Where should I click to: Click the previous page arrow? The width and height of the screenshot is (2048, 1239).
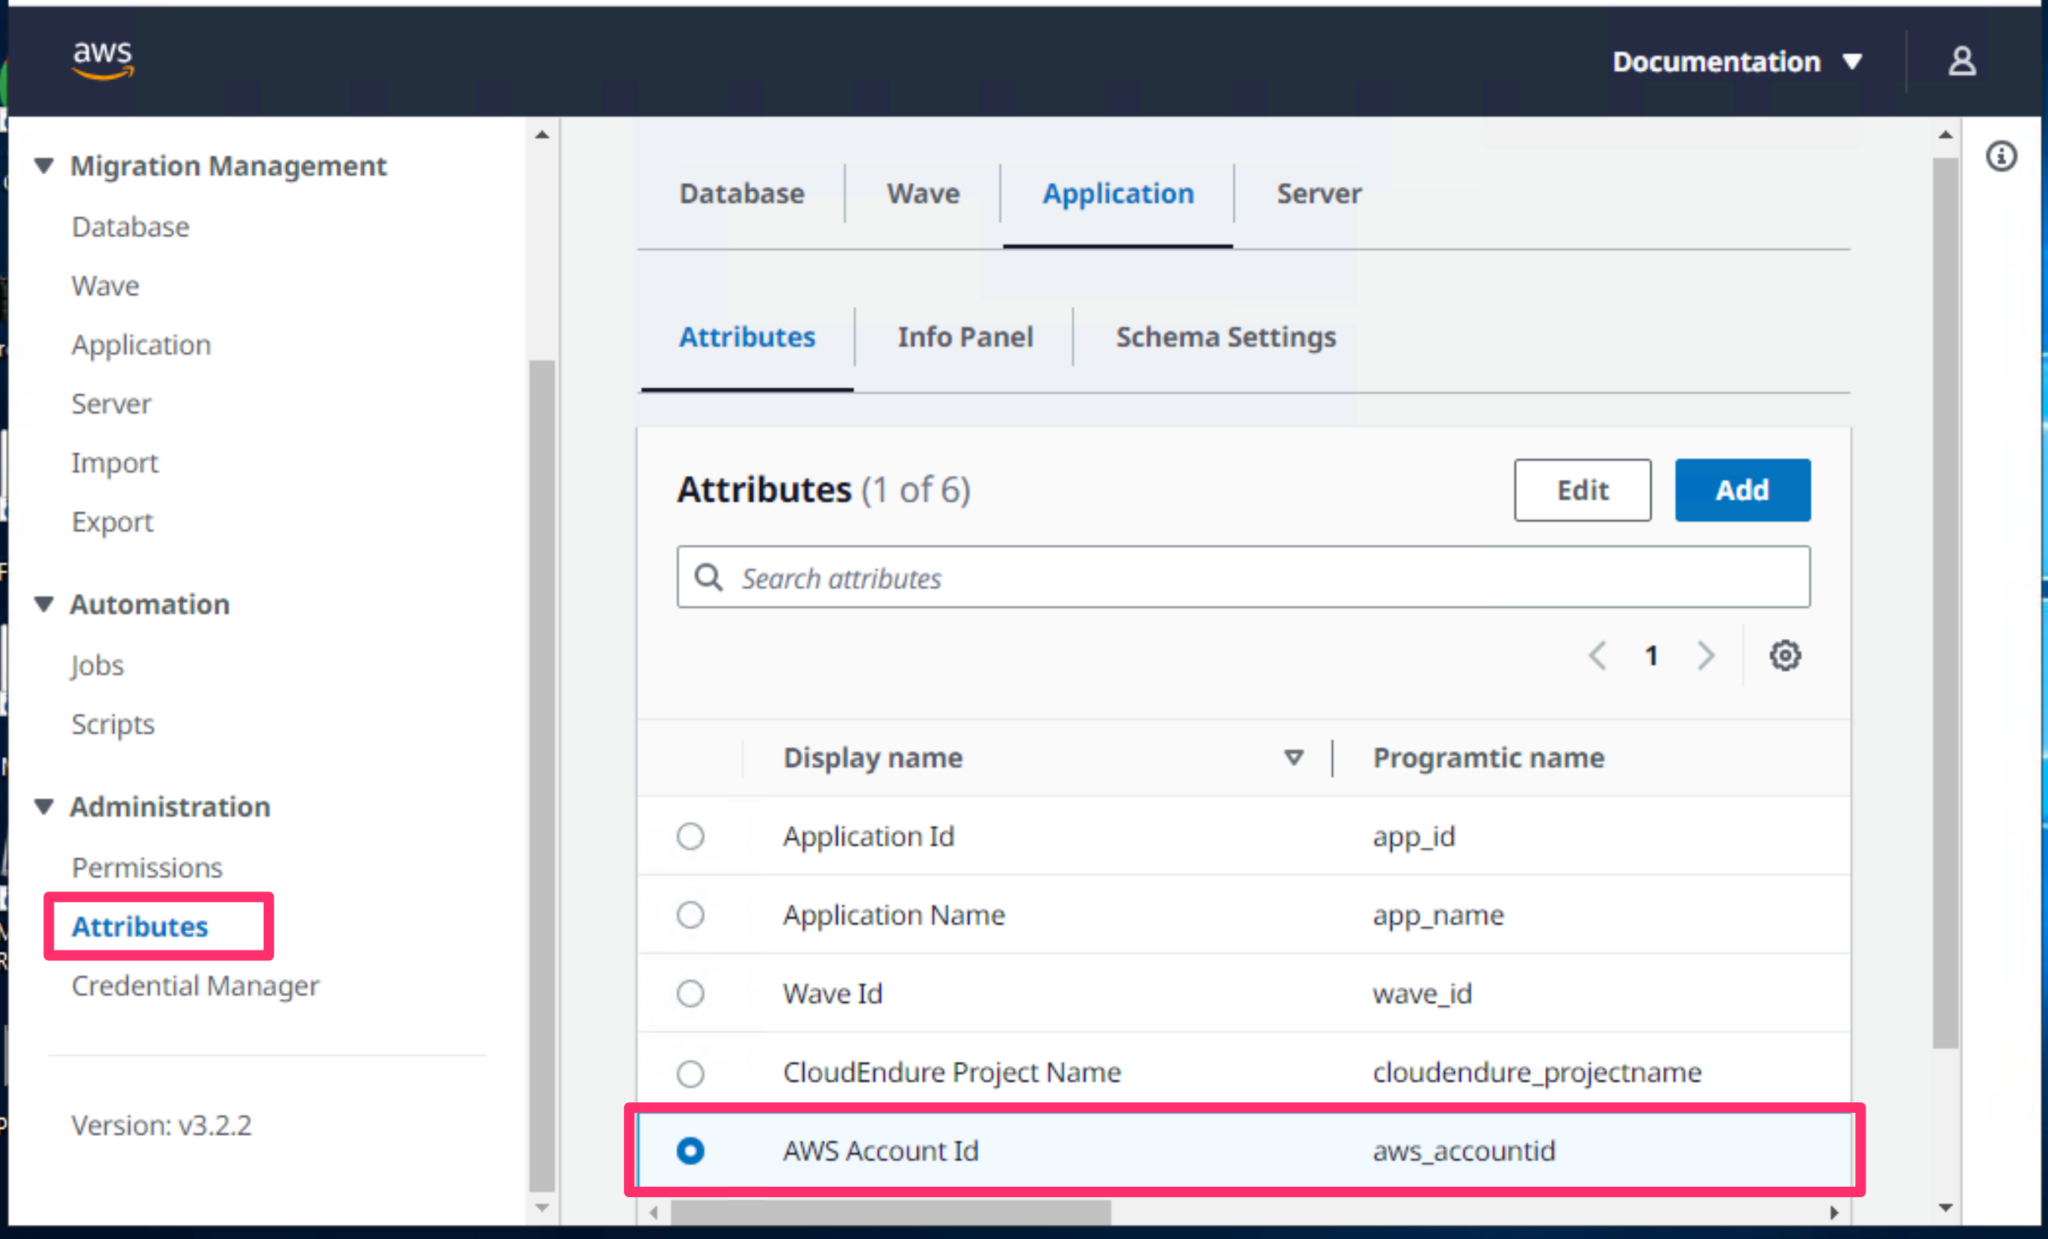1597,656
